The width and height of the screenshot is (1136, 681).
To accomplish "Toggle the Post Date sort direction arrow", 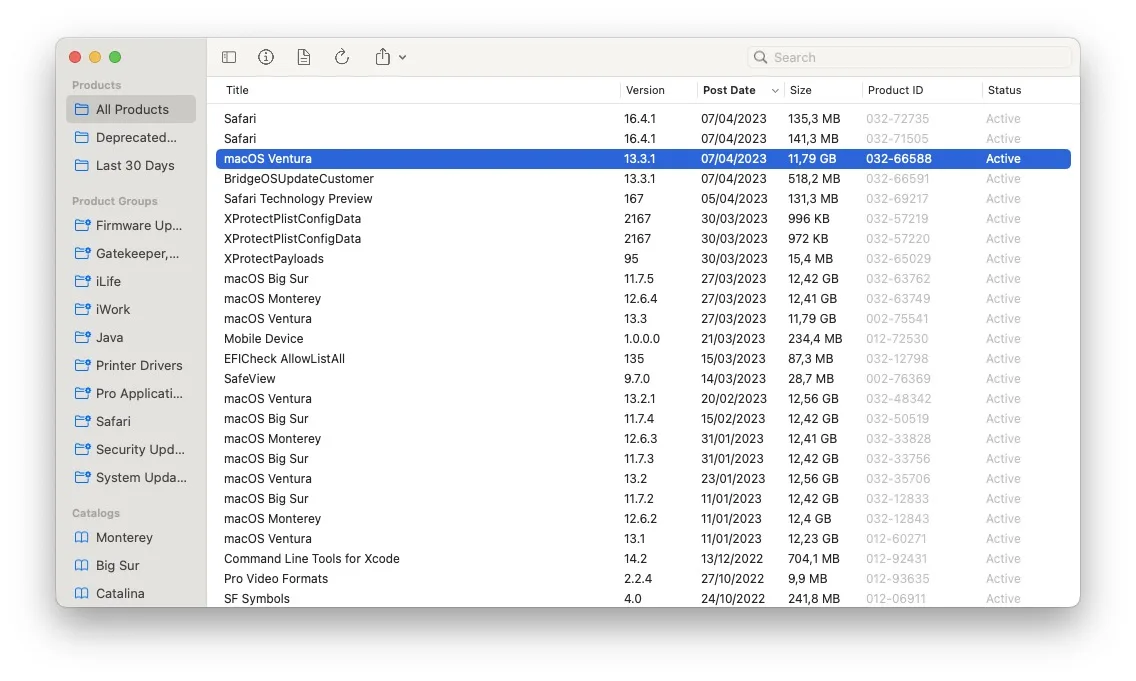I will click(774, 91).
